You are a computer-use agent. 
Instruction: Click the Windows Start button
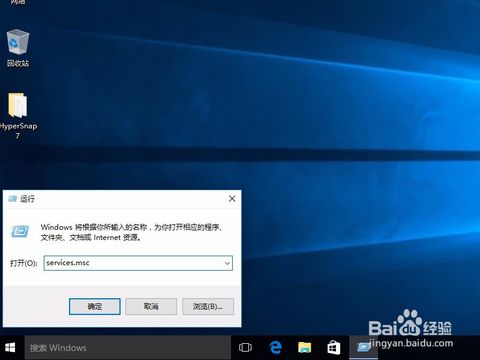10,348
